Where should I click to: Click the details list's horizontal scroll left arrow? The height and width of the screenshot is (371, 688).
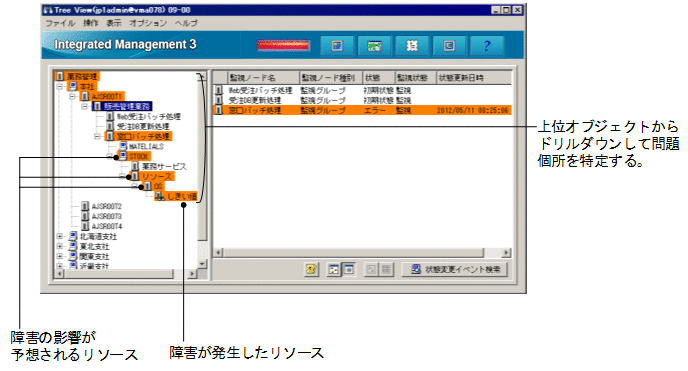point(218,253)
